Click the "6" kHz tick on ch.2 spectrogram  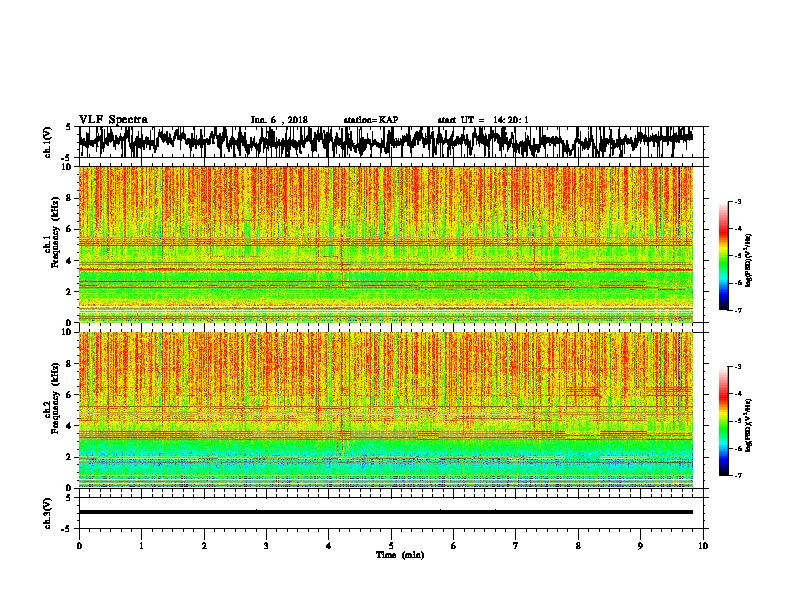point(71,395)
